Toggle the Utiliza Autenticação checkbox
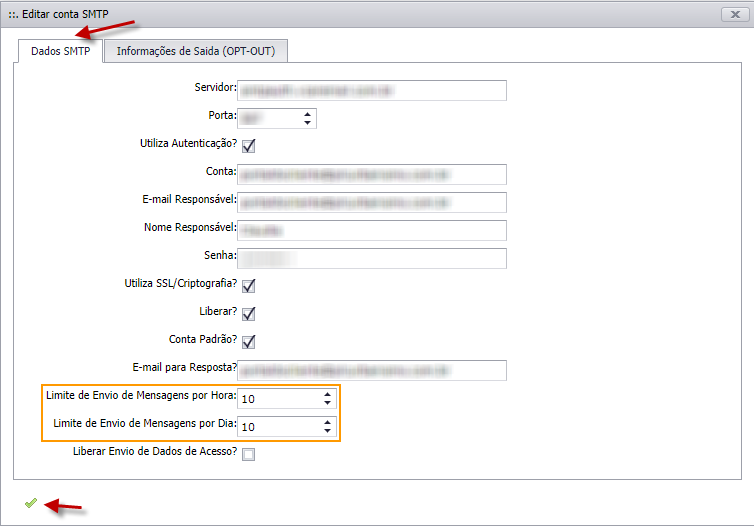 [x=248, y=146]
